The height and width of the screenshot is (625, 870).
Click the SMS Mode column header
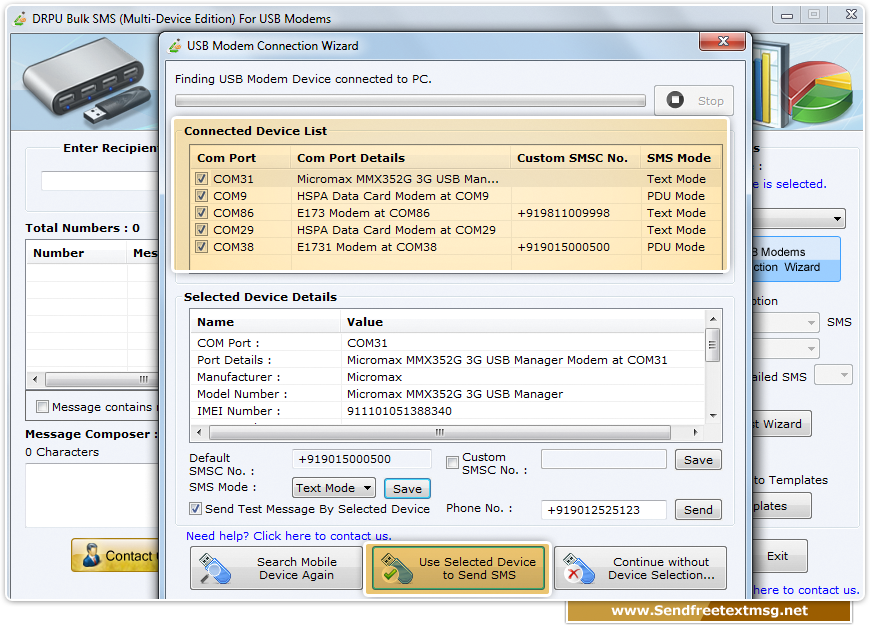coord(678,158)
